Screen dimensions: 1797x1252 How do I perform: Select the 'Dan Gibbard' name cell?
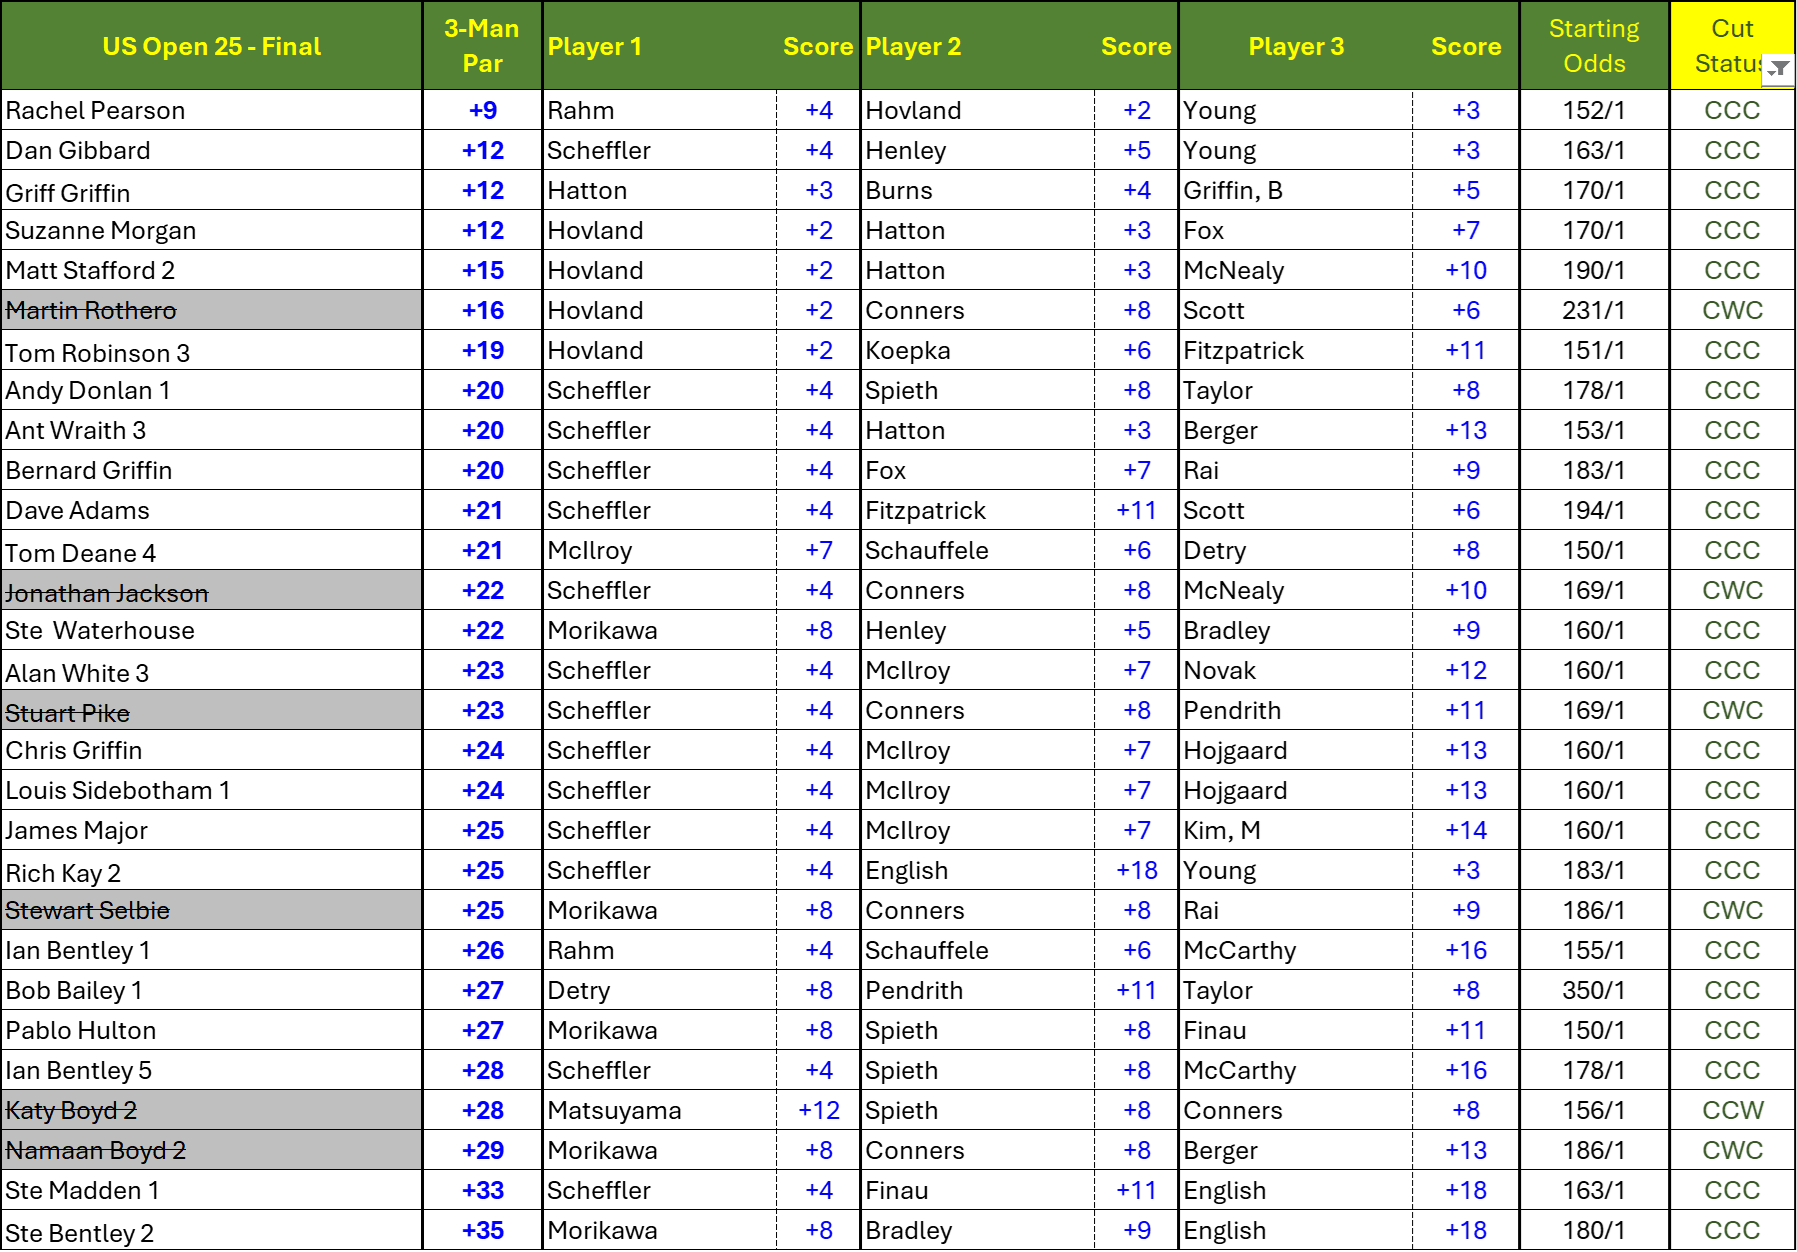(x=212, y=150)
